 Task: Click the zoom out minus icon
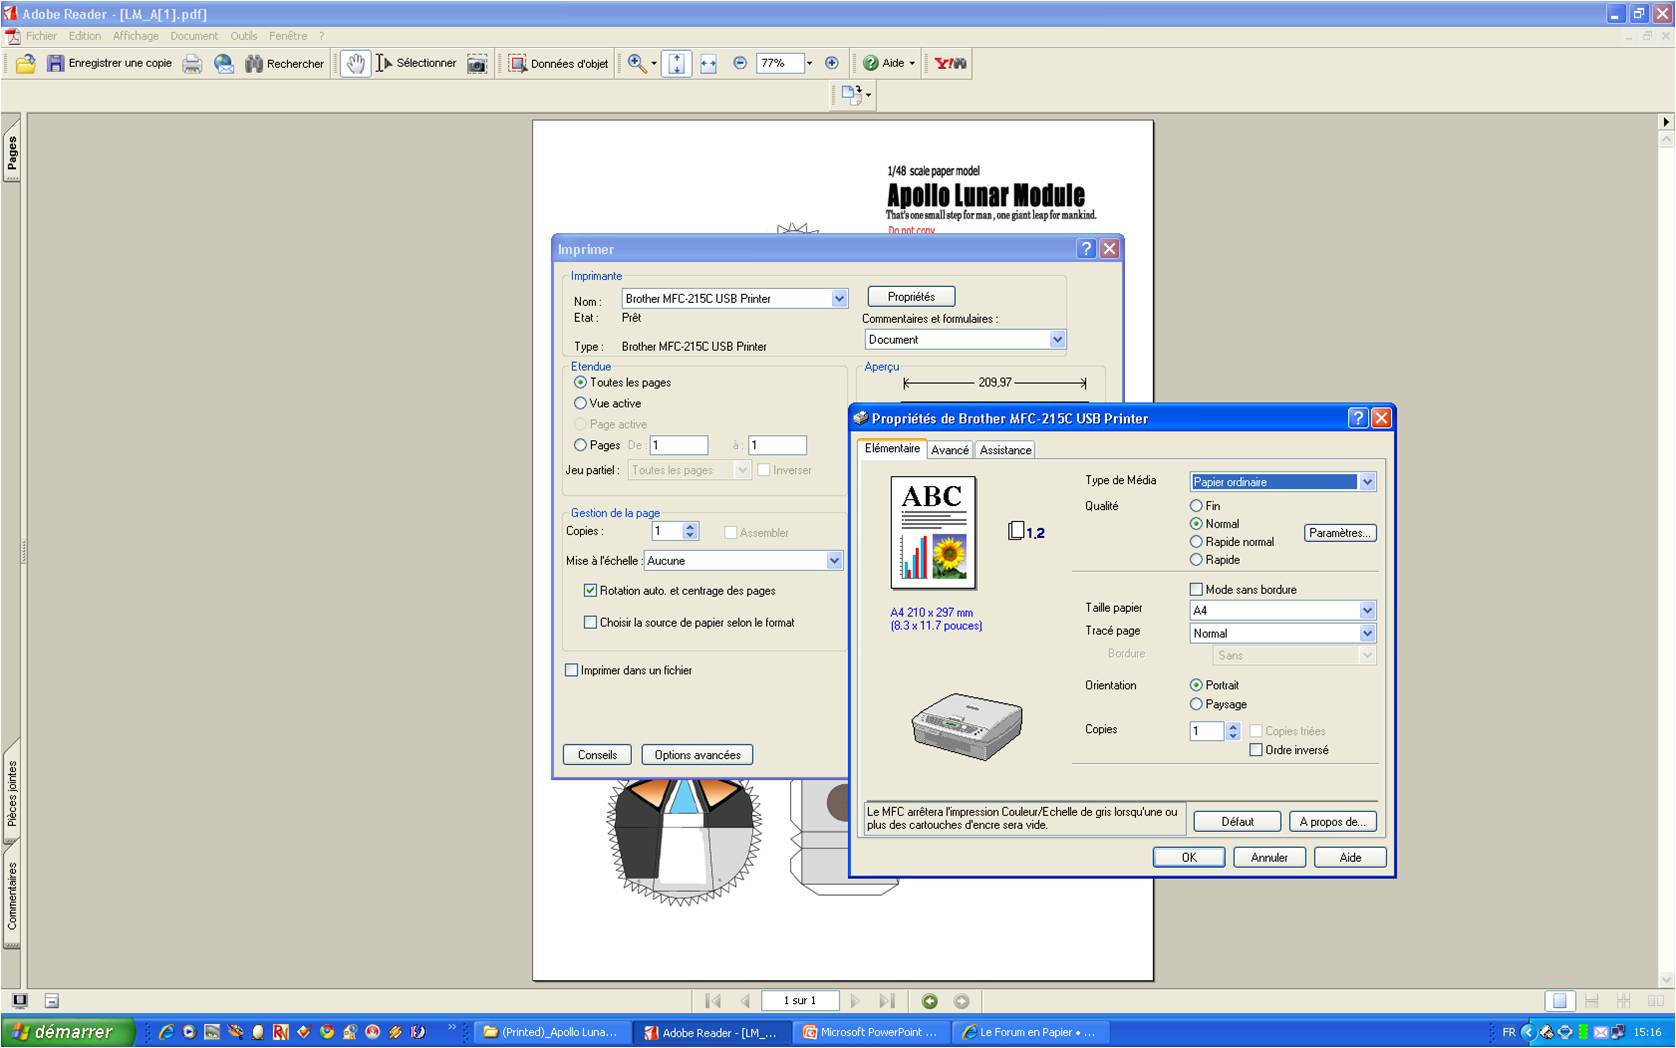740,63
